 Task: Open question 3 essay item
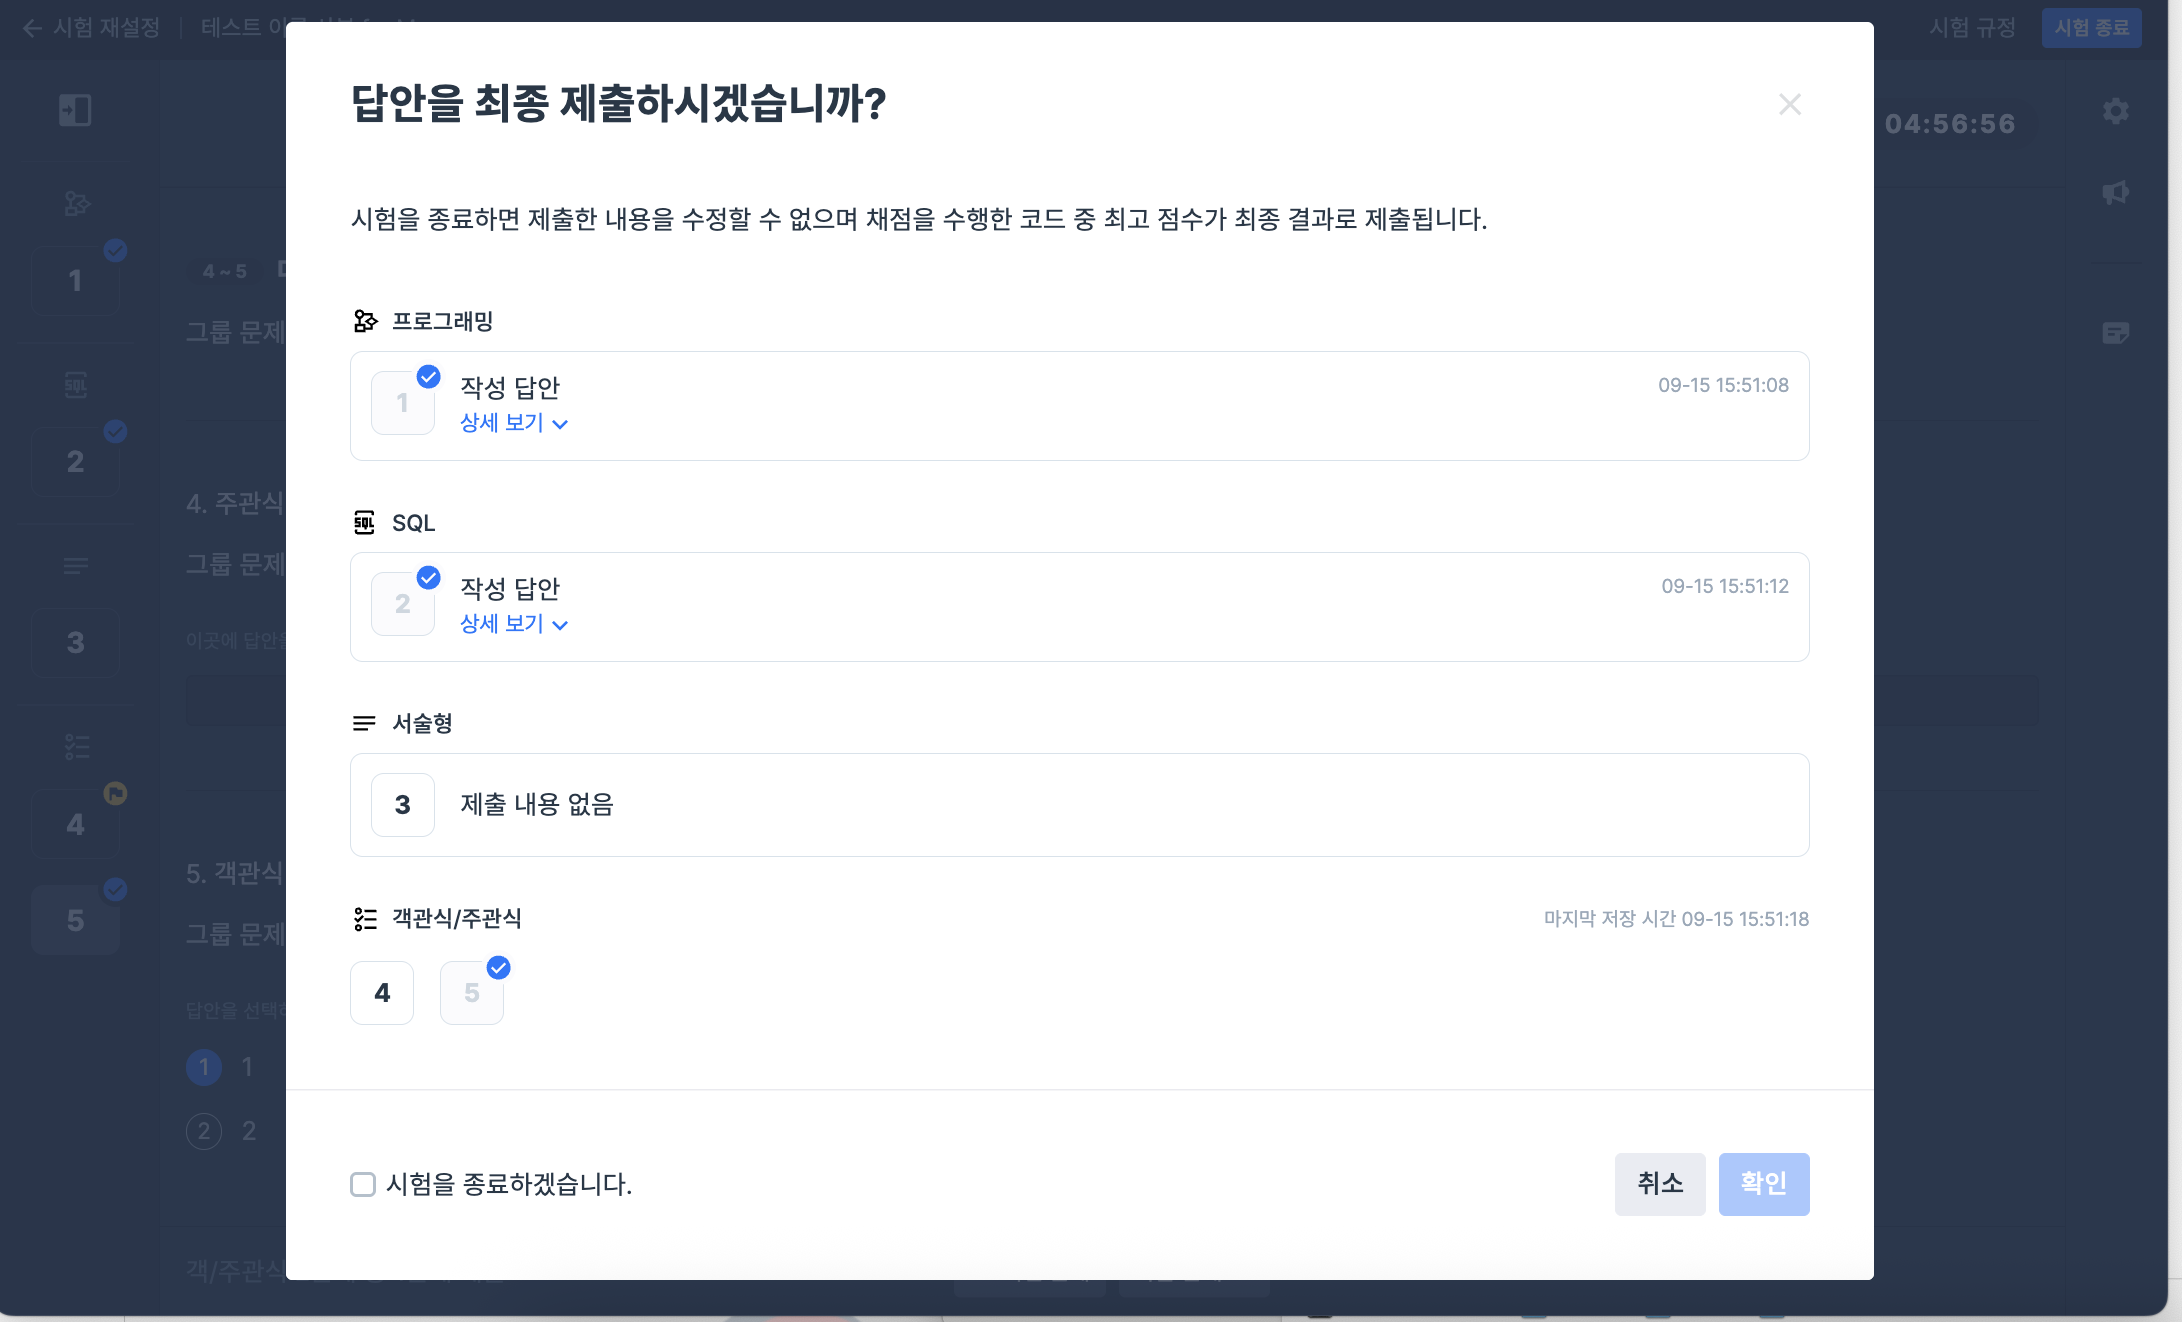(x=403, y=805)
